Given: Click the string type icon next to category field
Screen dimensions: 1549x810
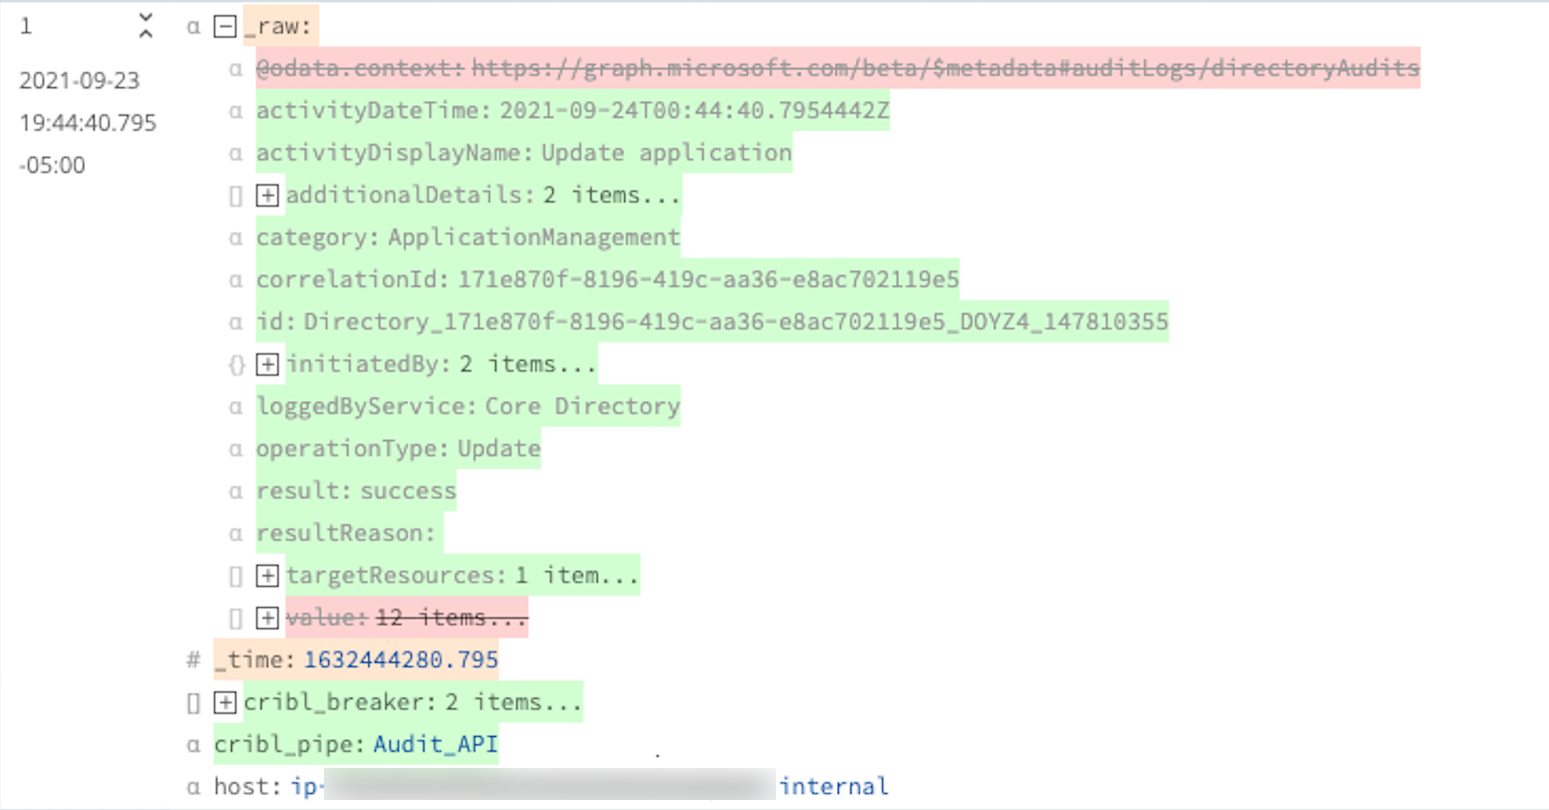Looking at the screenshot, I should (235, 237).
